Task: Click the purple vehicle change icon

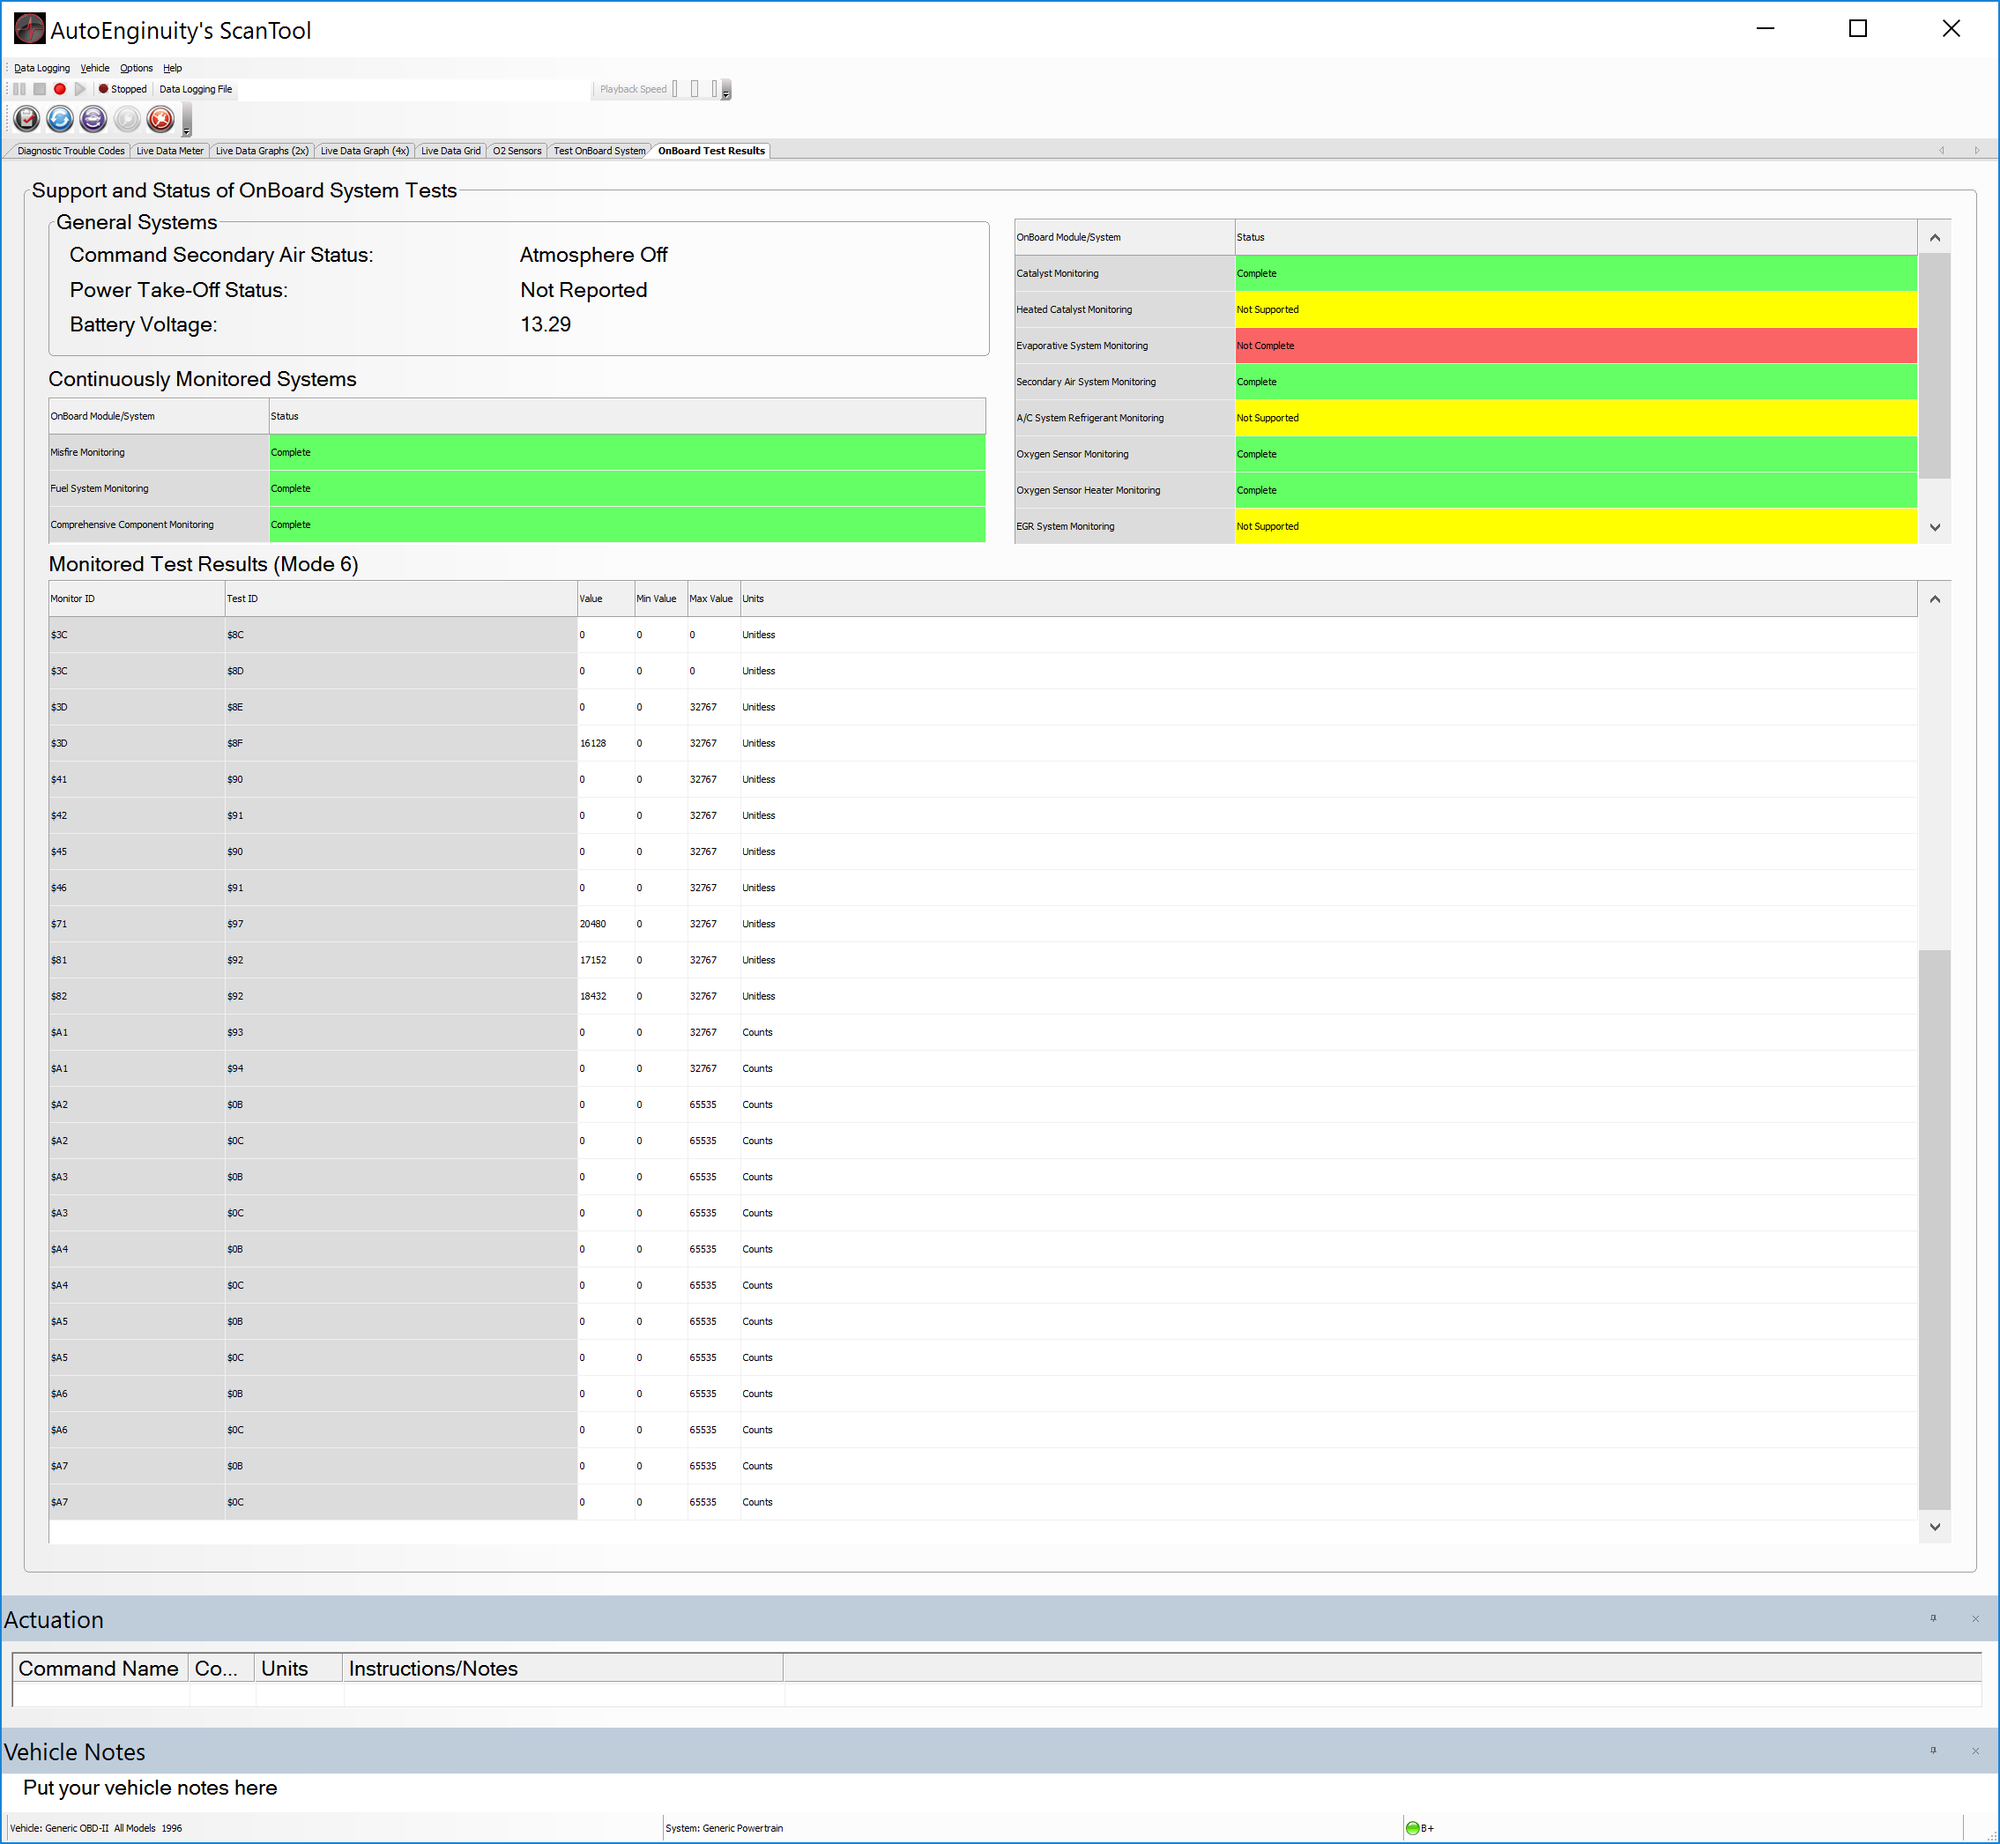Action: click(93, 119)
